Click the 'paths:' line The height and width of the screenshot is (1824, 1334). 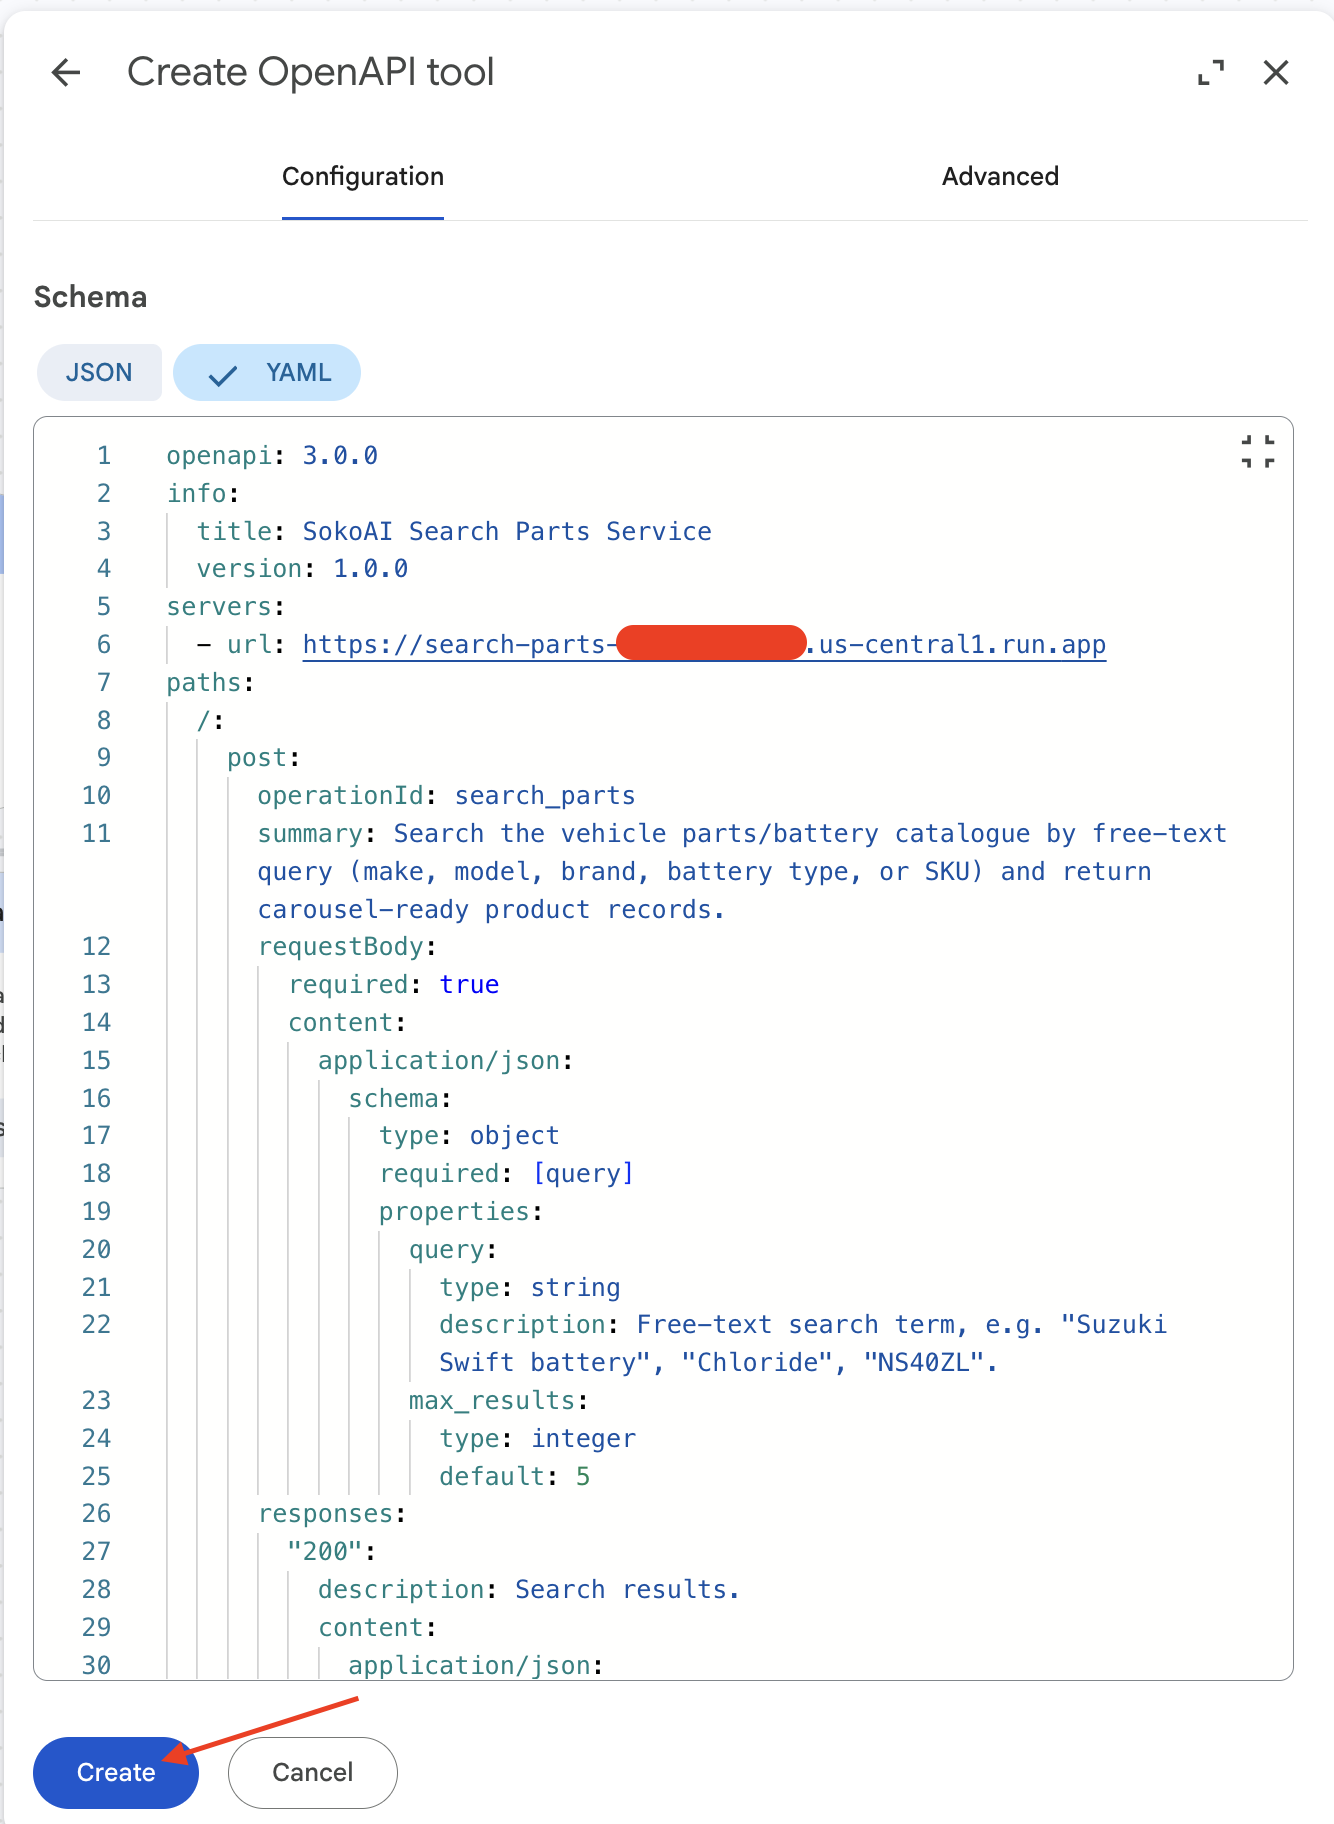click(211, 683)
